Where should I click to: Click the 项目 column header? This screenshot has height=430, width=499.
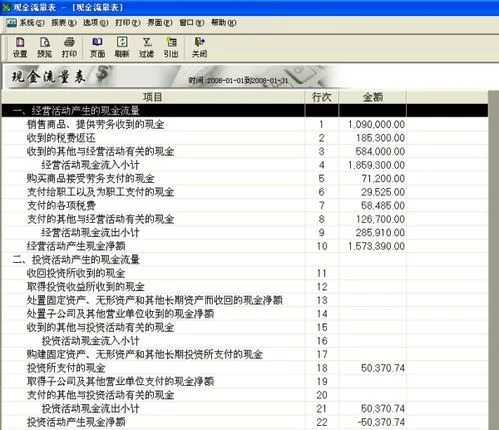pos(153,97)
